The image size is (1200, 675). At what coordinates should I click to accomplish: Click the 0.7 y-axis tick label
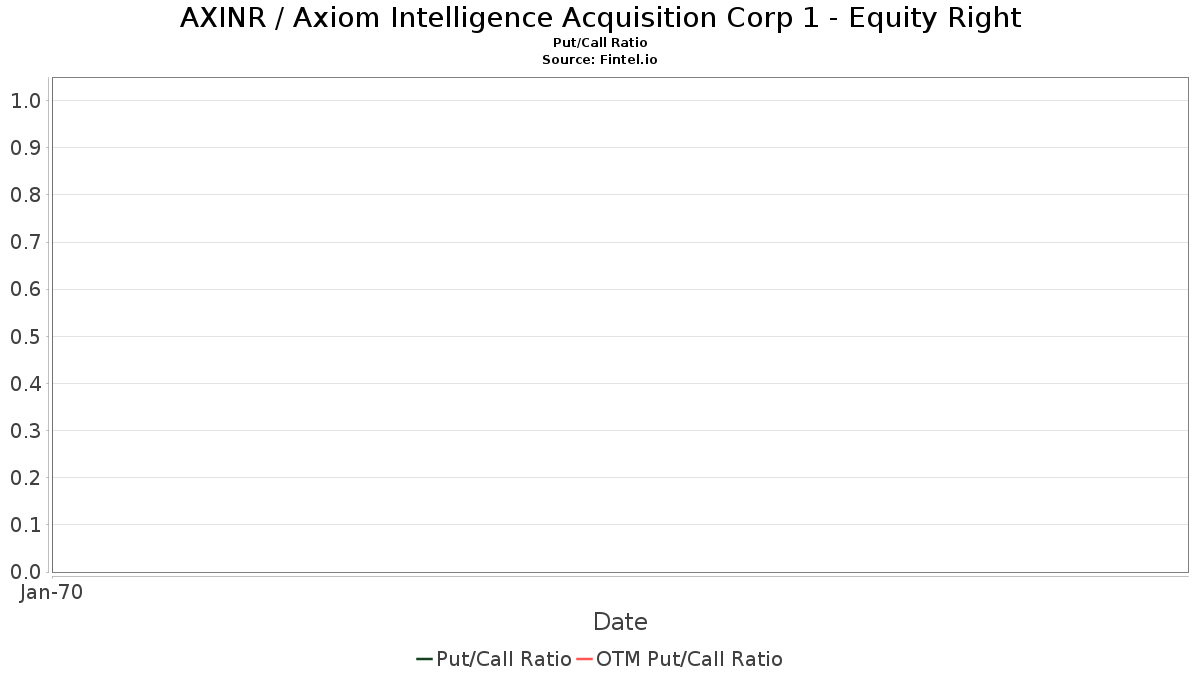[25, 242]
